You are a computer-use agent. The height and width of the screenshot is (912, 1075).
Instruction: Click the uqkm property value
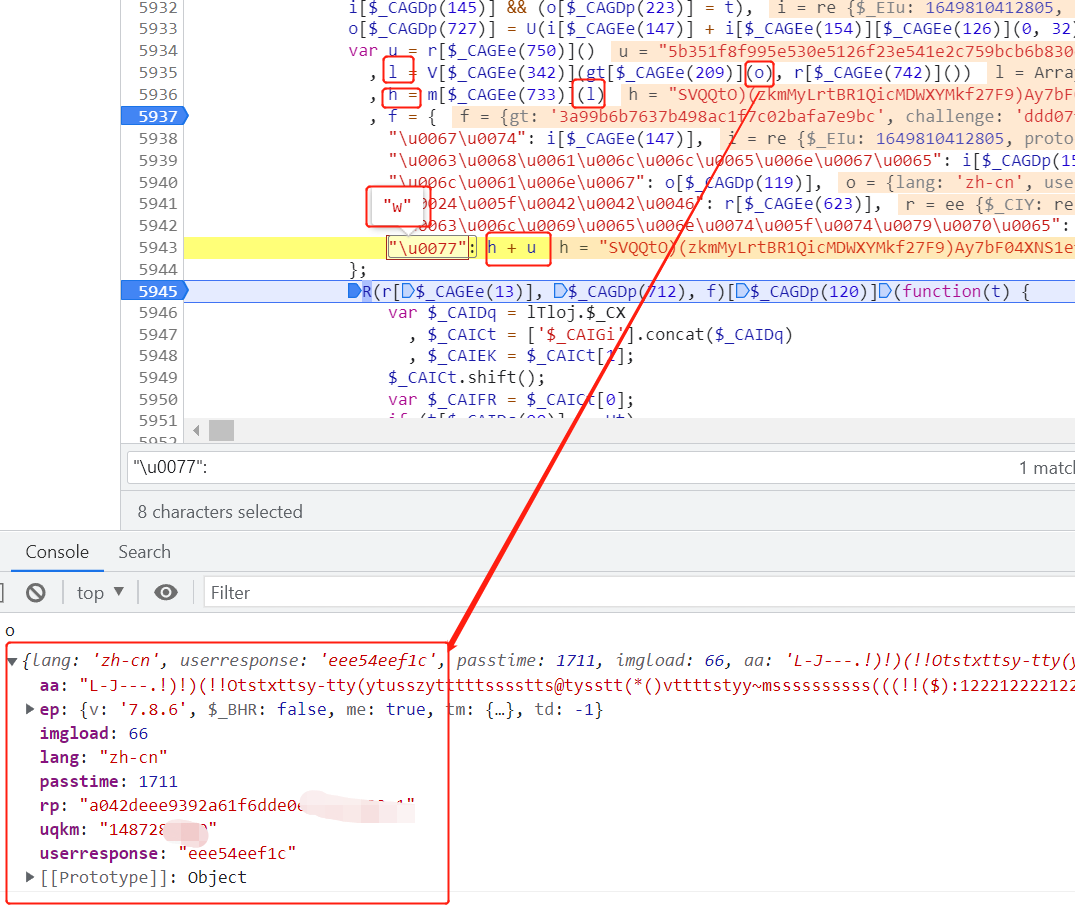(x=158, y=830)
